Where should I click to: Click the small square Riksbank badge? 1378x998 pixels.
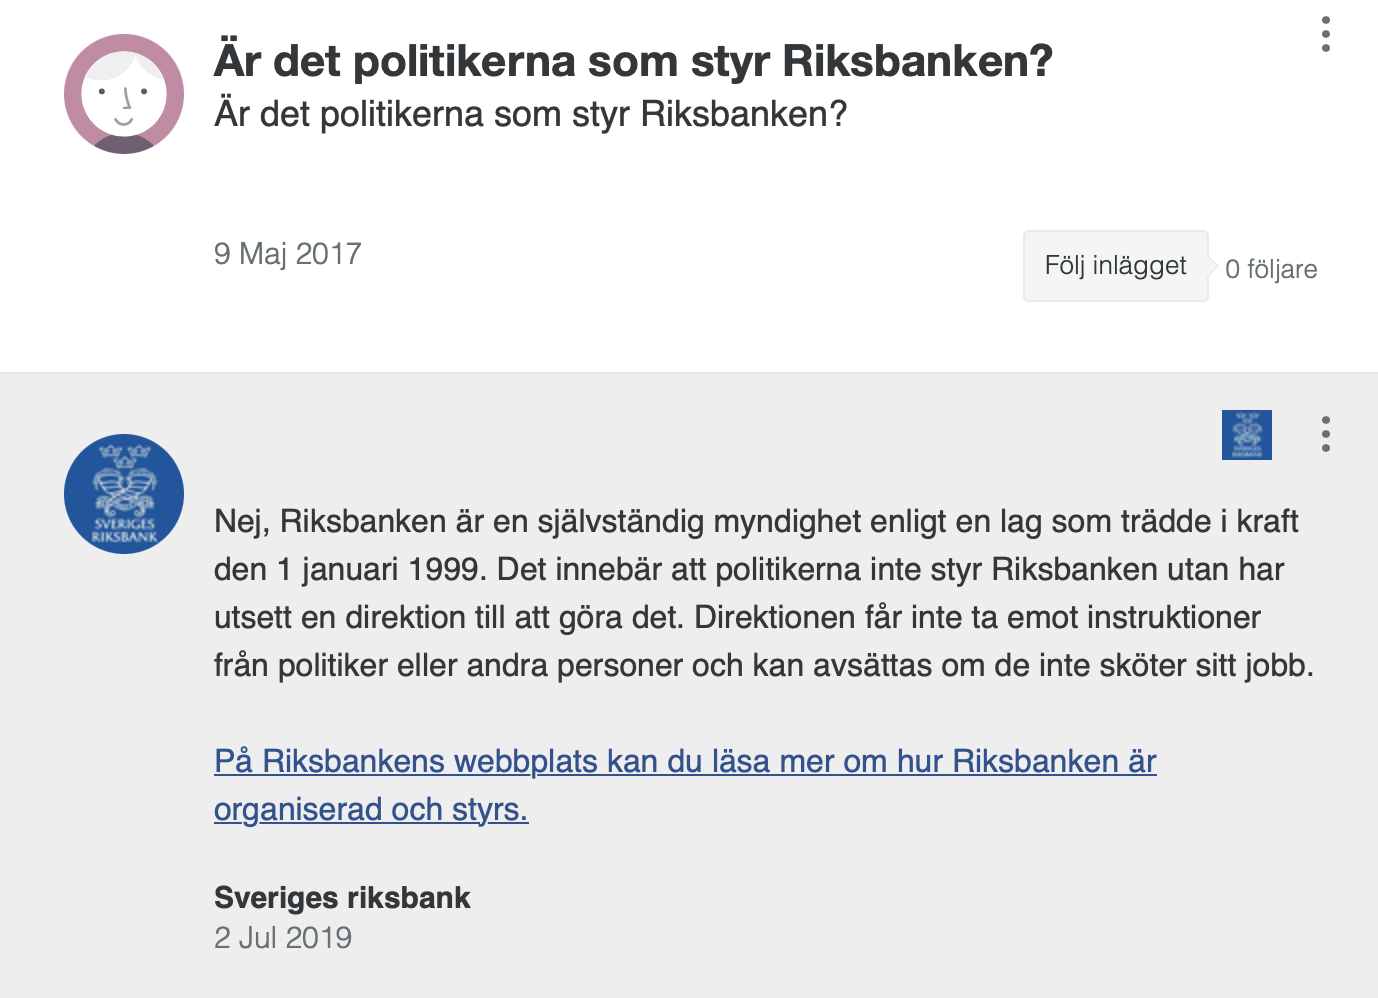pos(1246,435)
